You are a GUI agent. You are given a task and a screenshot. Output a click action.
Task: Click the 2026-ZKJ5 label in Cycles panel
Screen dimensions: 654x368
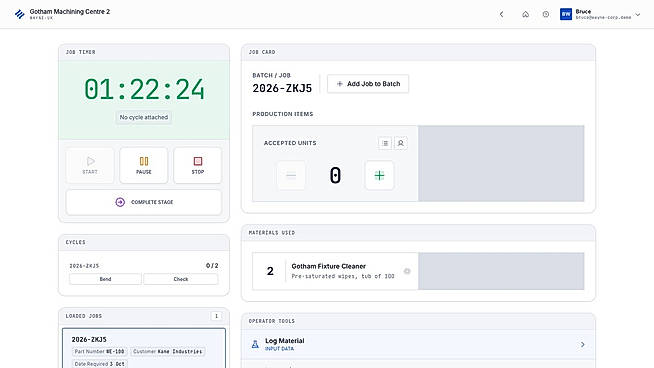pos(84,266)
